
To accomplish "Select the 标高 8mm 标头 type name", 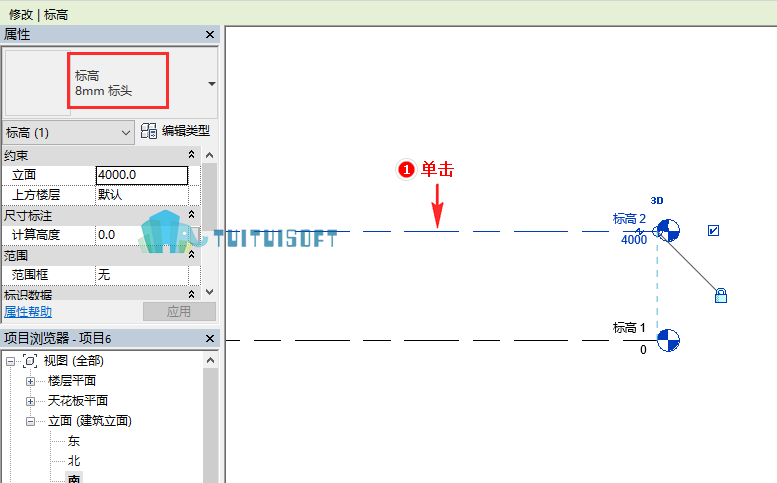I will [104, 83].
